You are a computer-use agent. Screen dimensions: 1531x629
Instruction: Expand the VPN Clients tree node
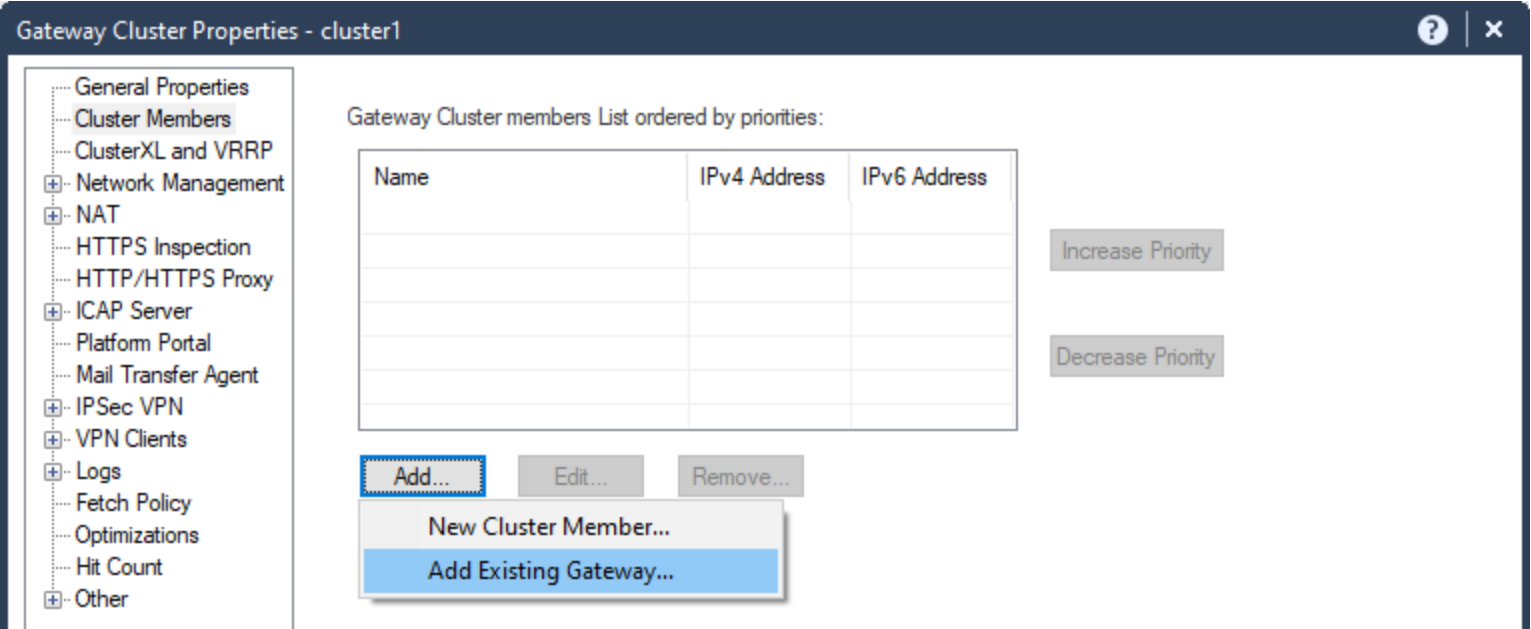[x=52, y=440]
